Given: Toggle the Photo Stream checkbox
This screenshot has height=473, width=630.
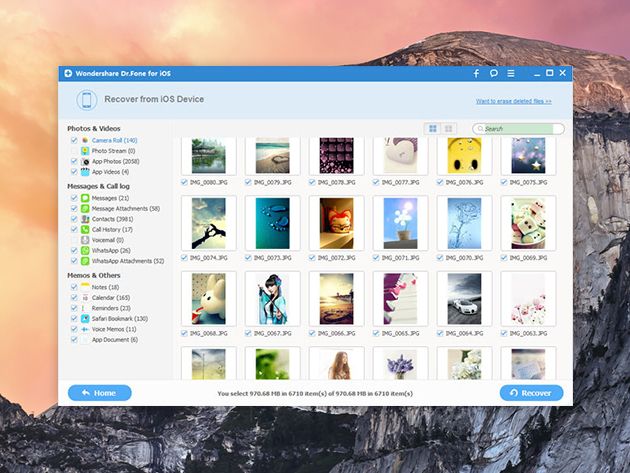Looking at the screenshot, I should pos(74,151).
